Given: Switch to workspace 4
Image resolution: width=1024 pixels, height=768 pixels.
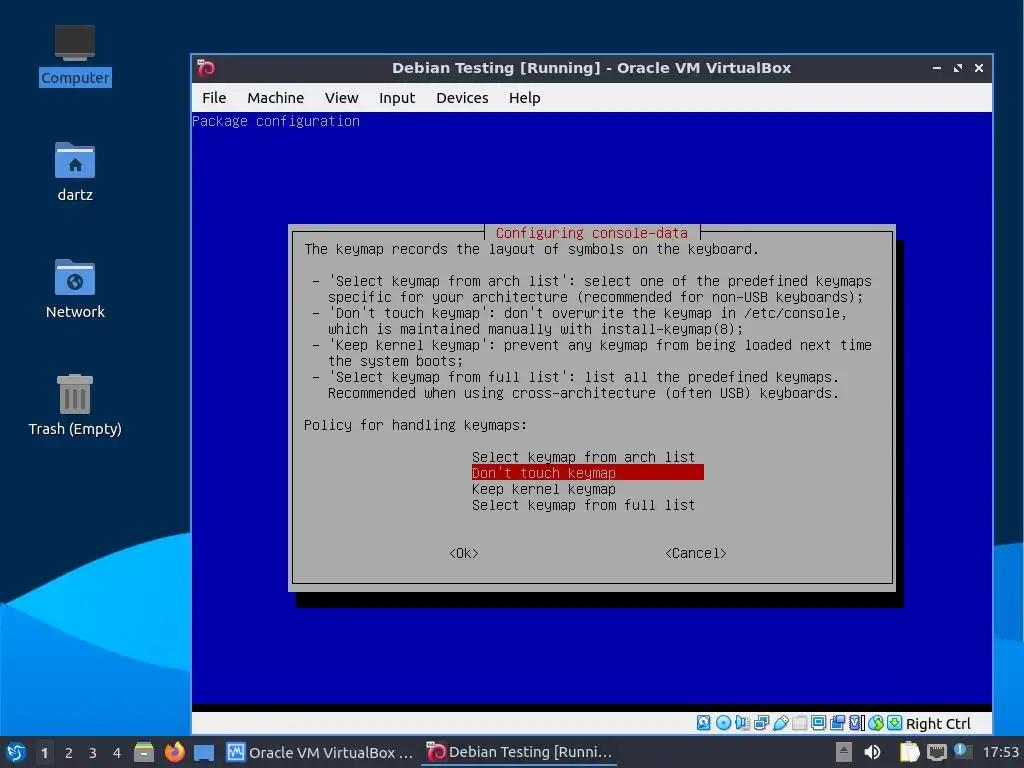Looking at the screenshot, I should coord(117,753).
